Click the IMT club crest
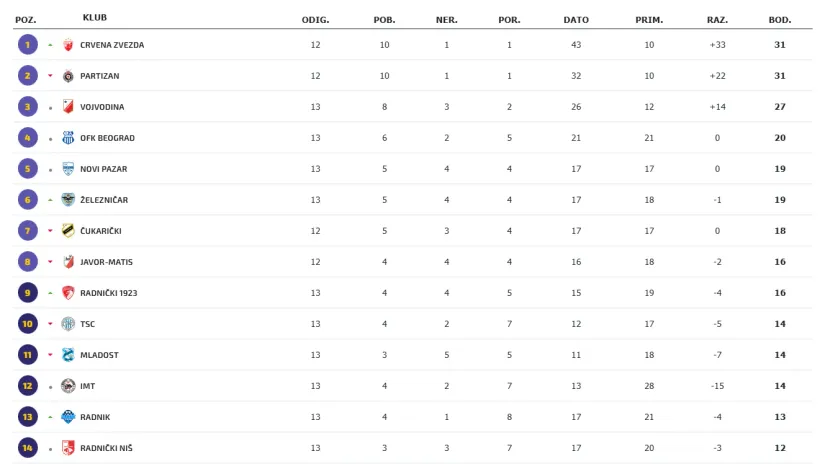825x464 pixels. tap(68, 386)
